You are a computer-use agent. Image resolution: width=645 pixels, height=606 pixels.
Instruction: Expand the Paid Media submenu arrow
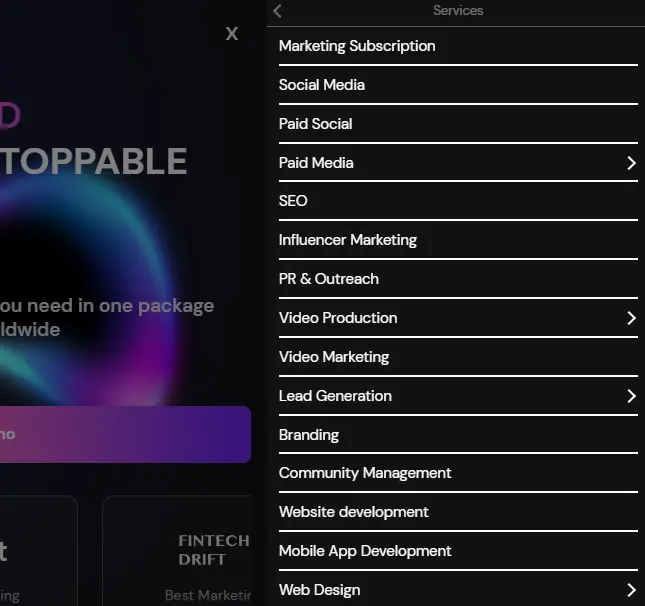(631, 163)
